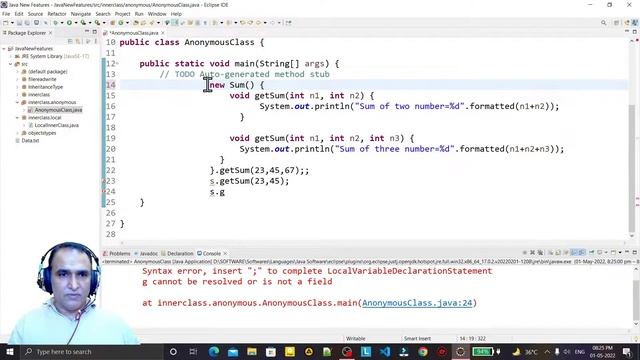
Task: Click the Save All toolbar icon
Action: tap(27, 22)
